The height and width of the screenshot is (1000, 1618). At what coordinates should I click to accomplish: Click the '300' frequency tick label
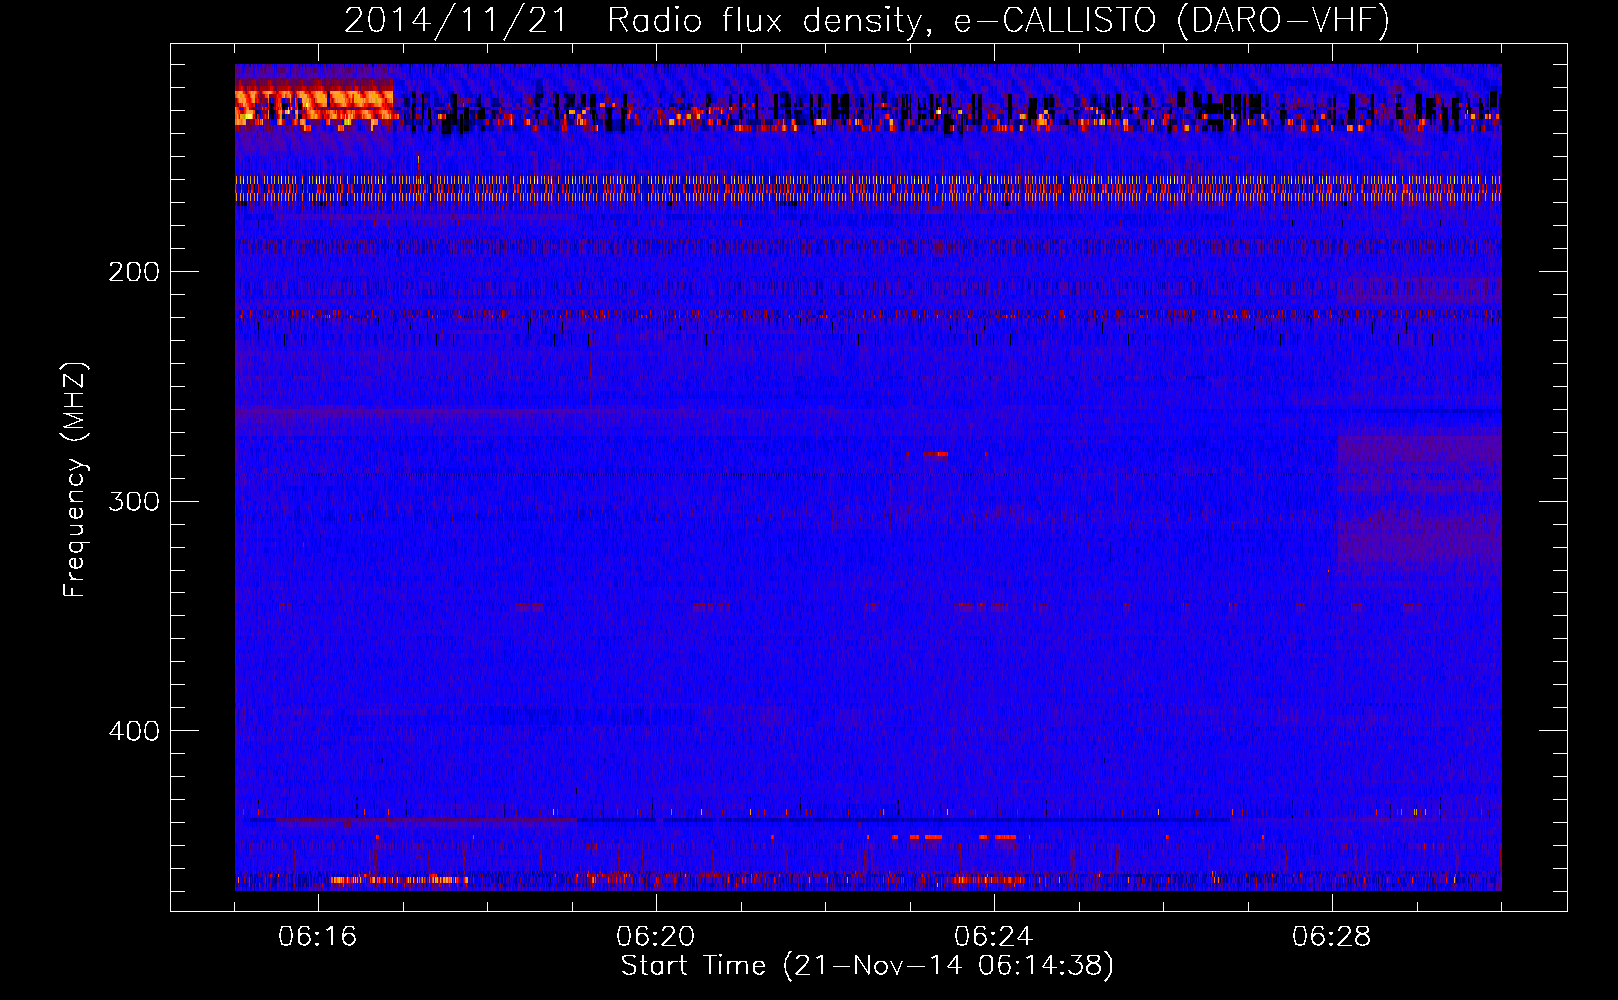[x=134, y=501]
